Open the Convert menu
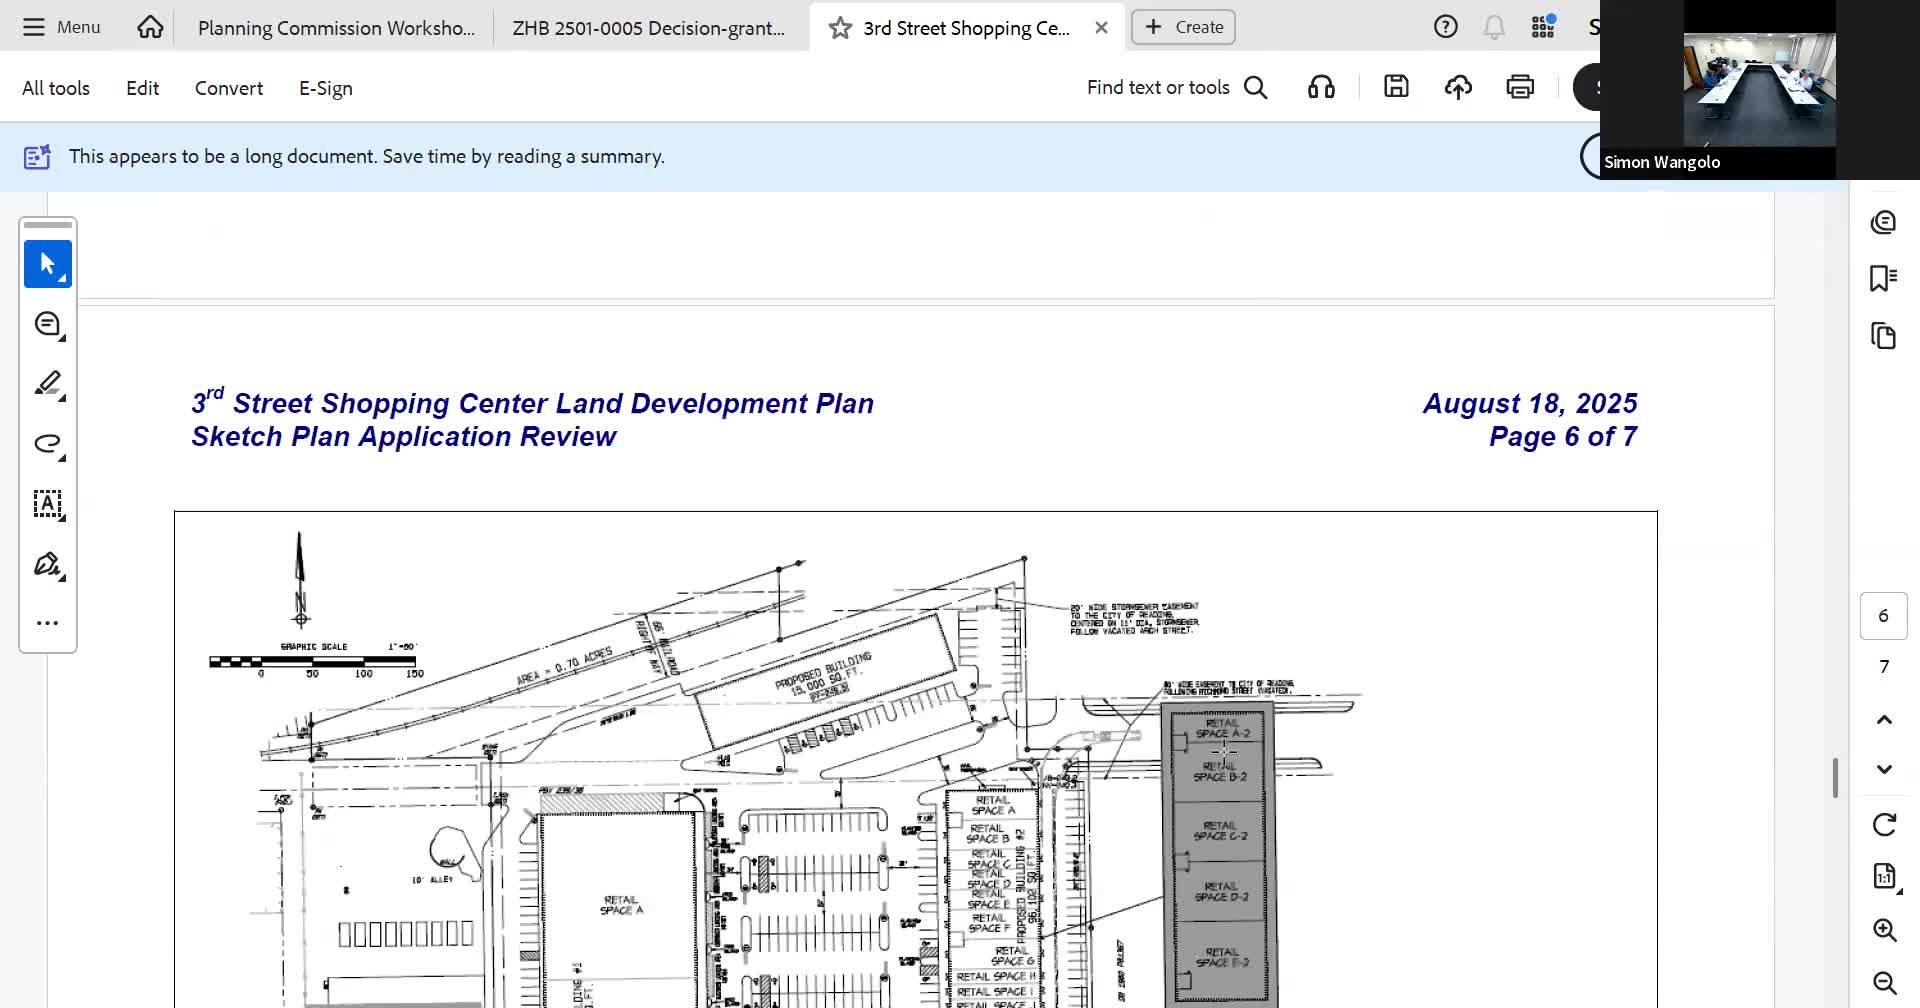The height and width of the screenshot is (1008, 1920). 229,88
